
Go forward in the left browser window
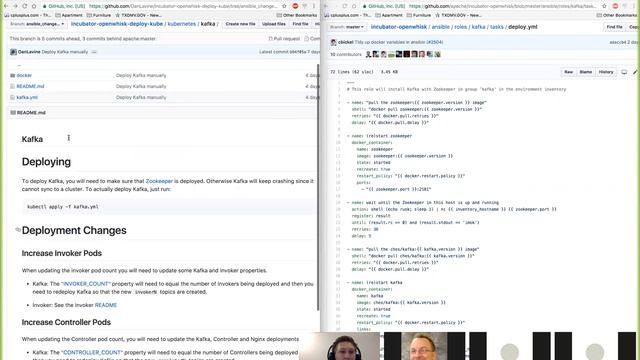(x=15, y=6)
